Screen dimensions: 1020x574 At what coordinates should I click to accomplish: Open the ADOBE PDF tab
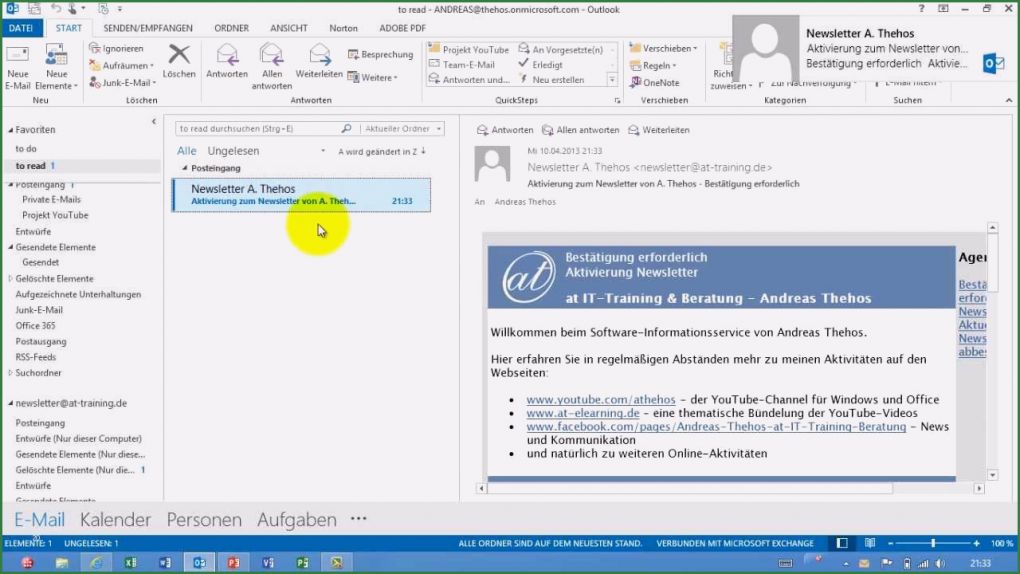tap(402, 28)
